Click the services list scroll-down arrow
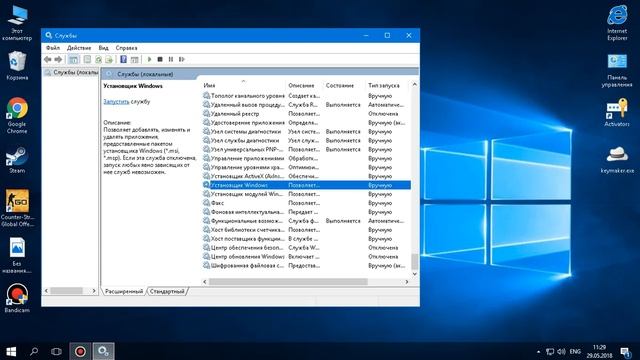The height and width of the screenshot is (360, 640). tap(415, 274)
